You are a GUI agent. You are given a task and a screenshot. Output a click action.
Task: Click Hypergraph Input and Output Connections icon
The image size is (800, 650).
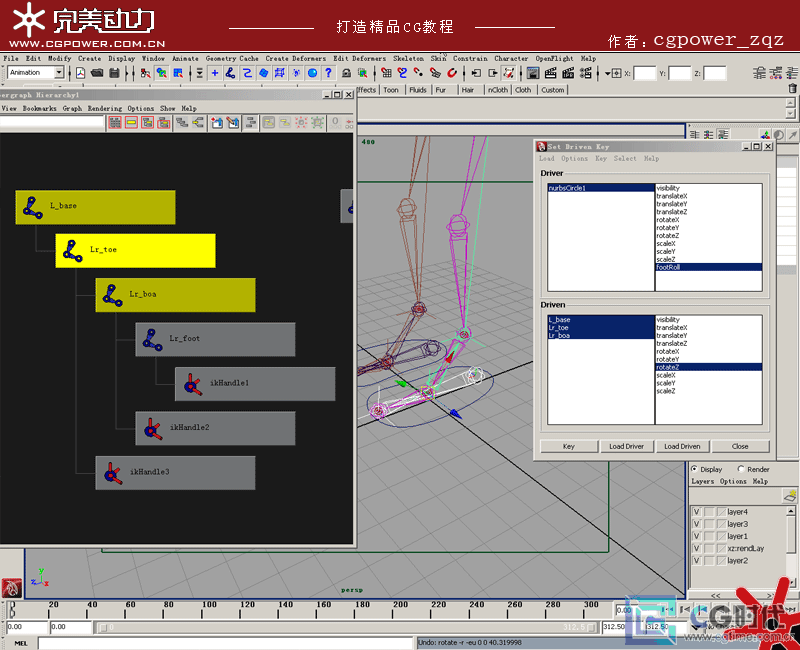coord(198,122)
